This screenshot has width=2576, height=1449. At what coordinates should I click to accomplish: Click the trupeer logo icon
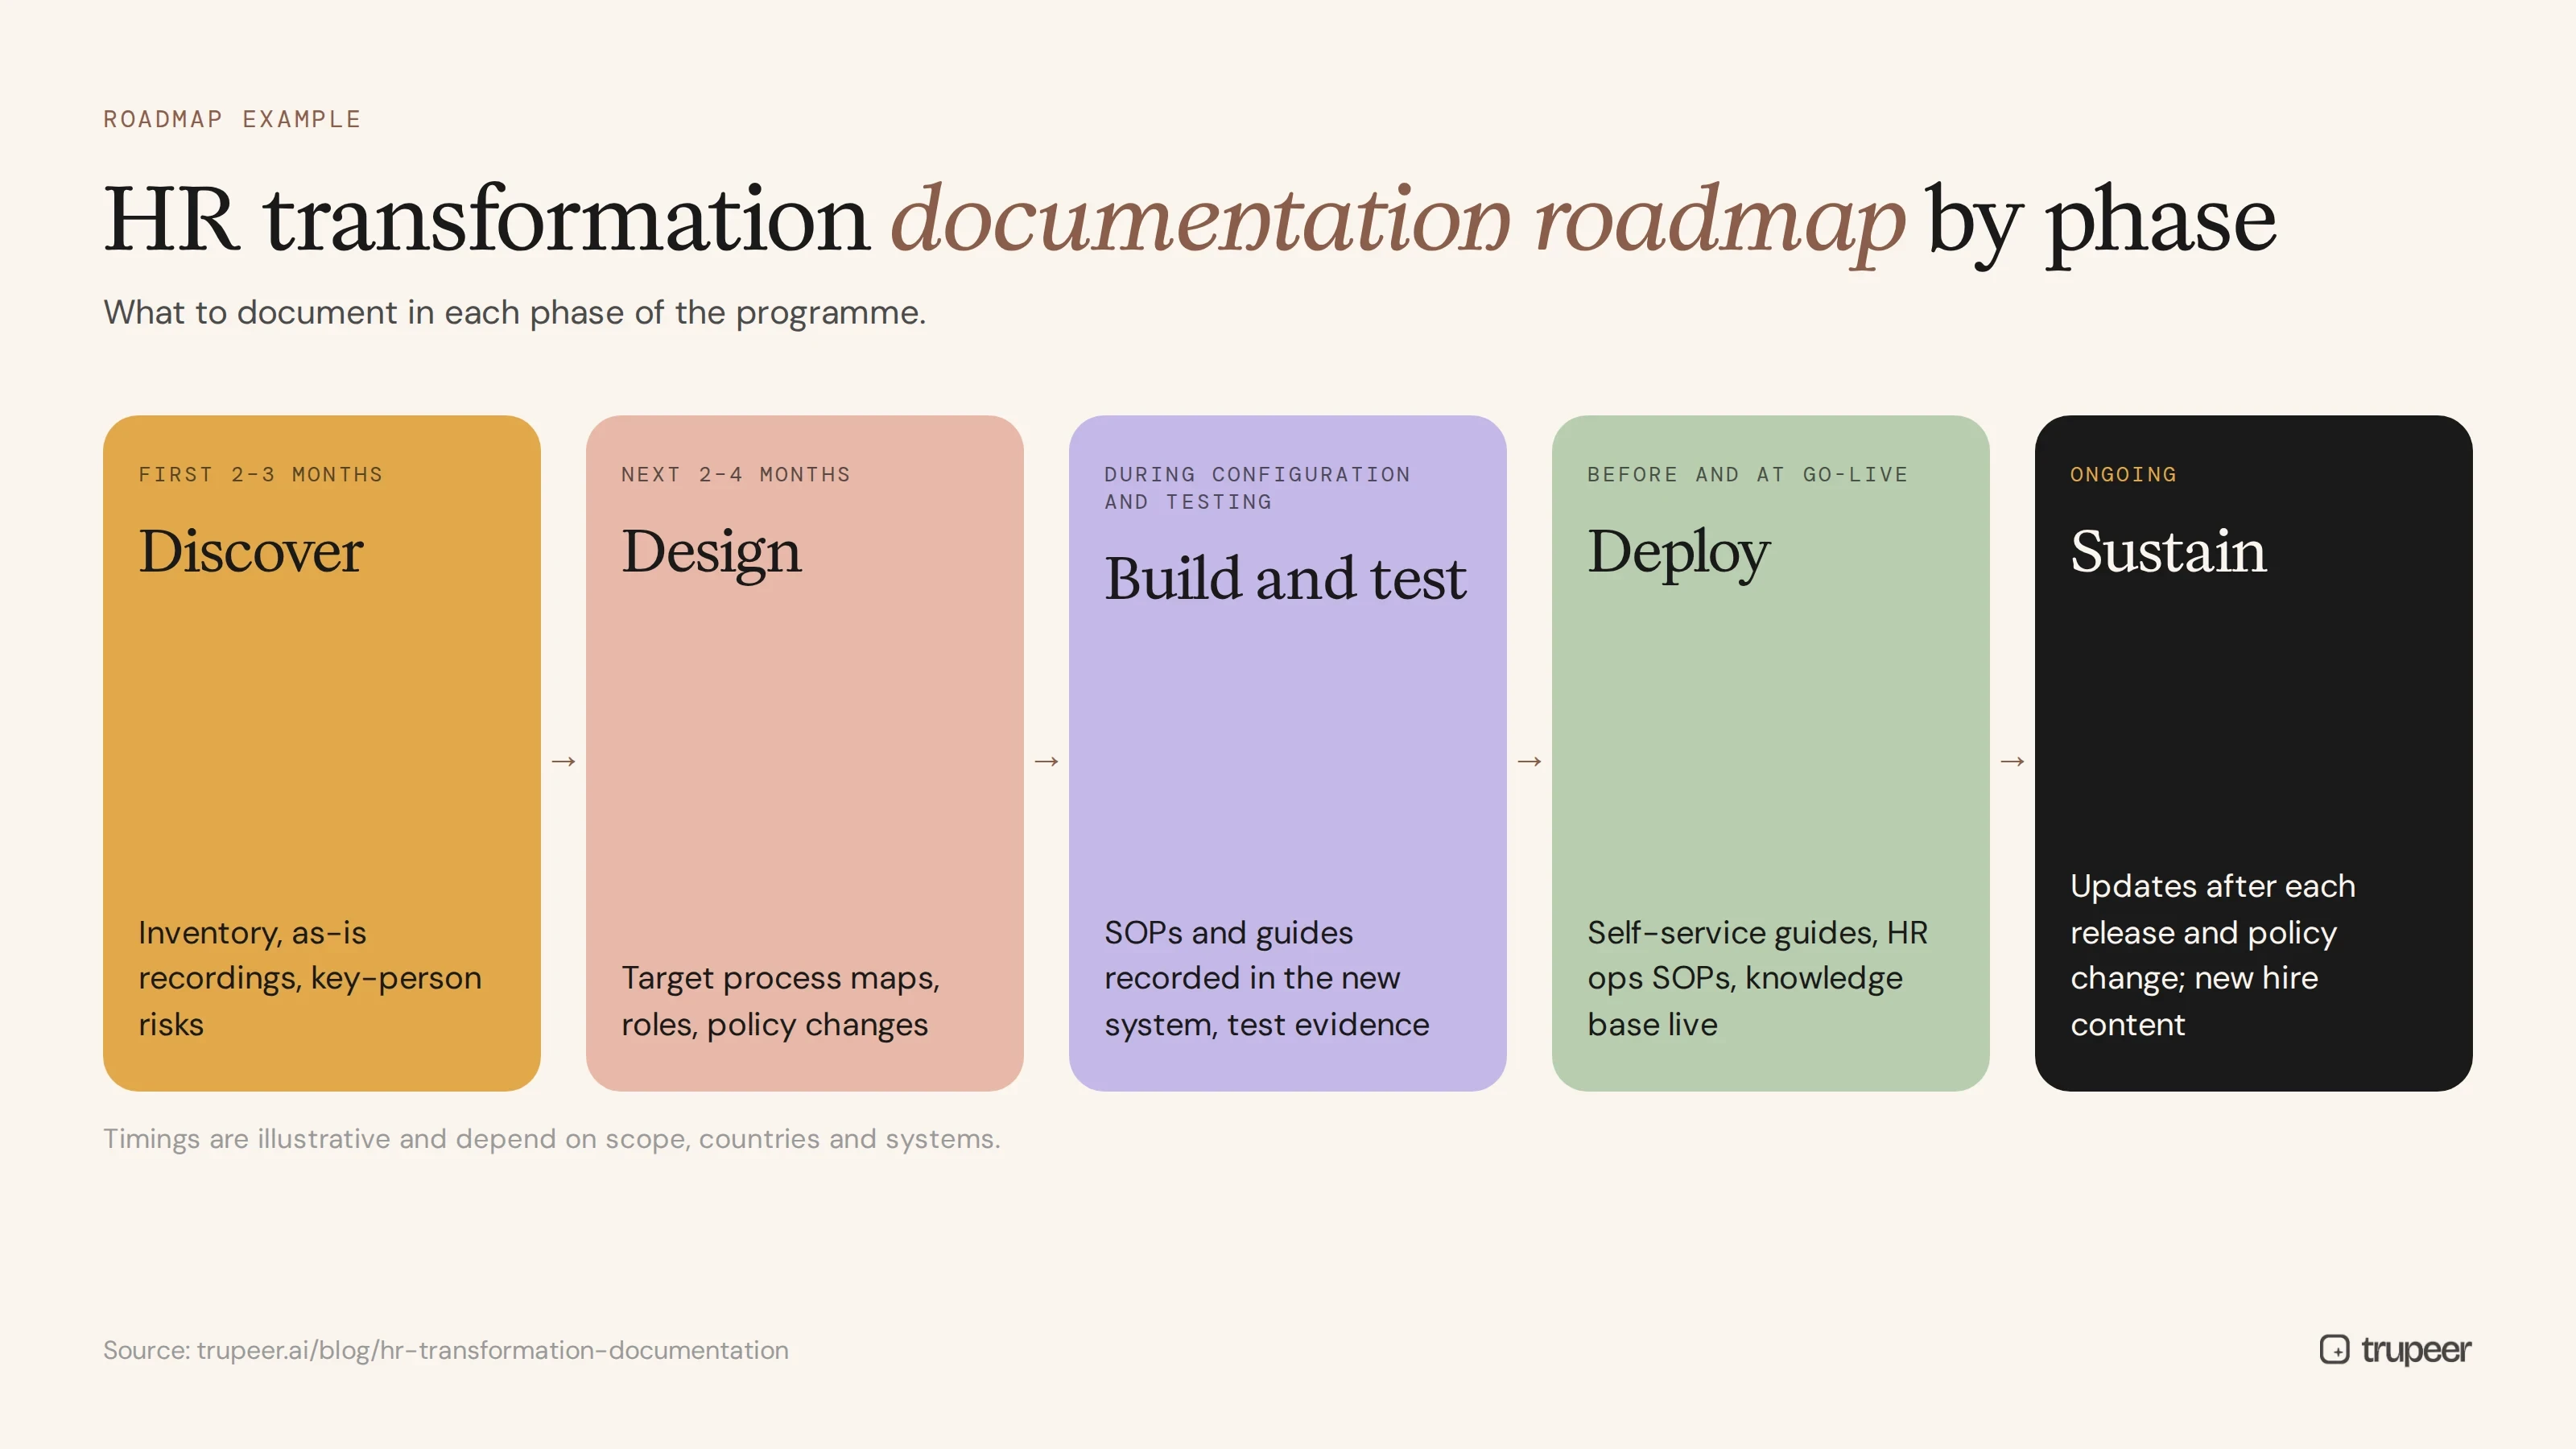point(2334,1349)
